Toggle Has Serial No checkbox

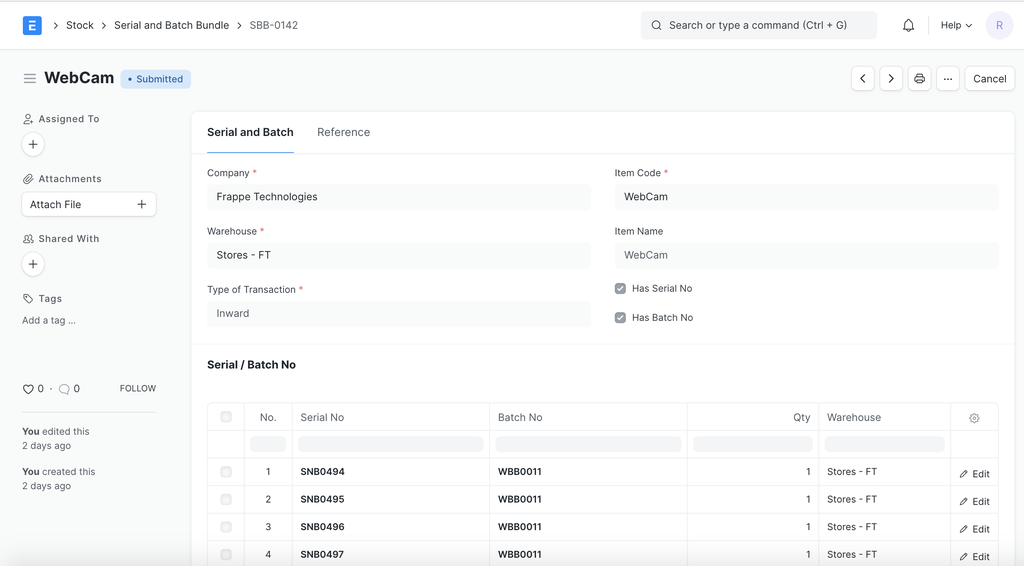620,289
